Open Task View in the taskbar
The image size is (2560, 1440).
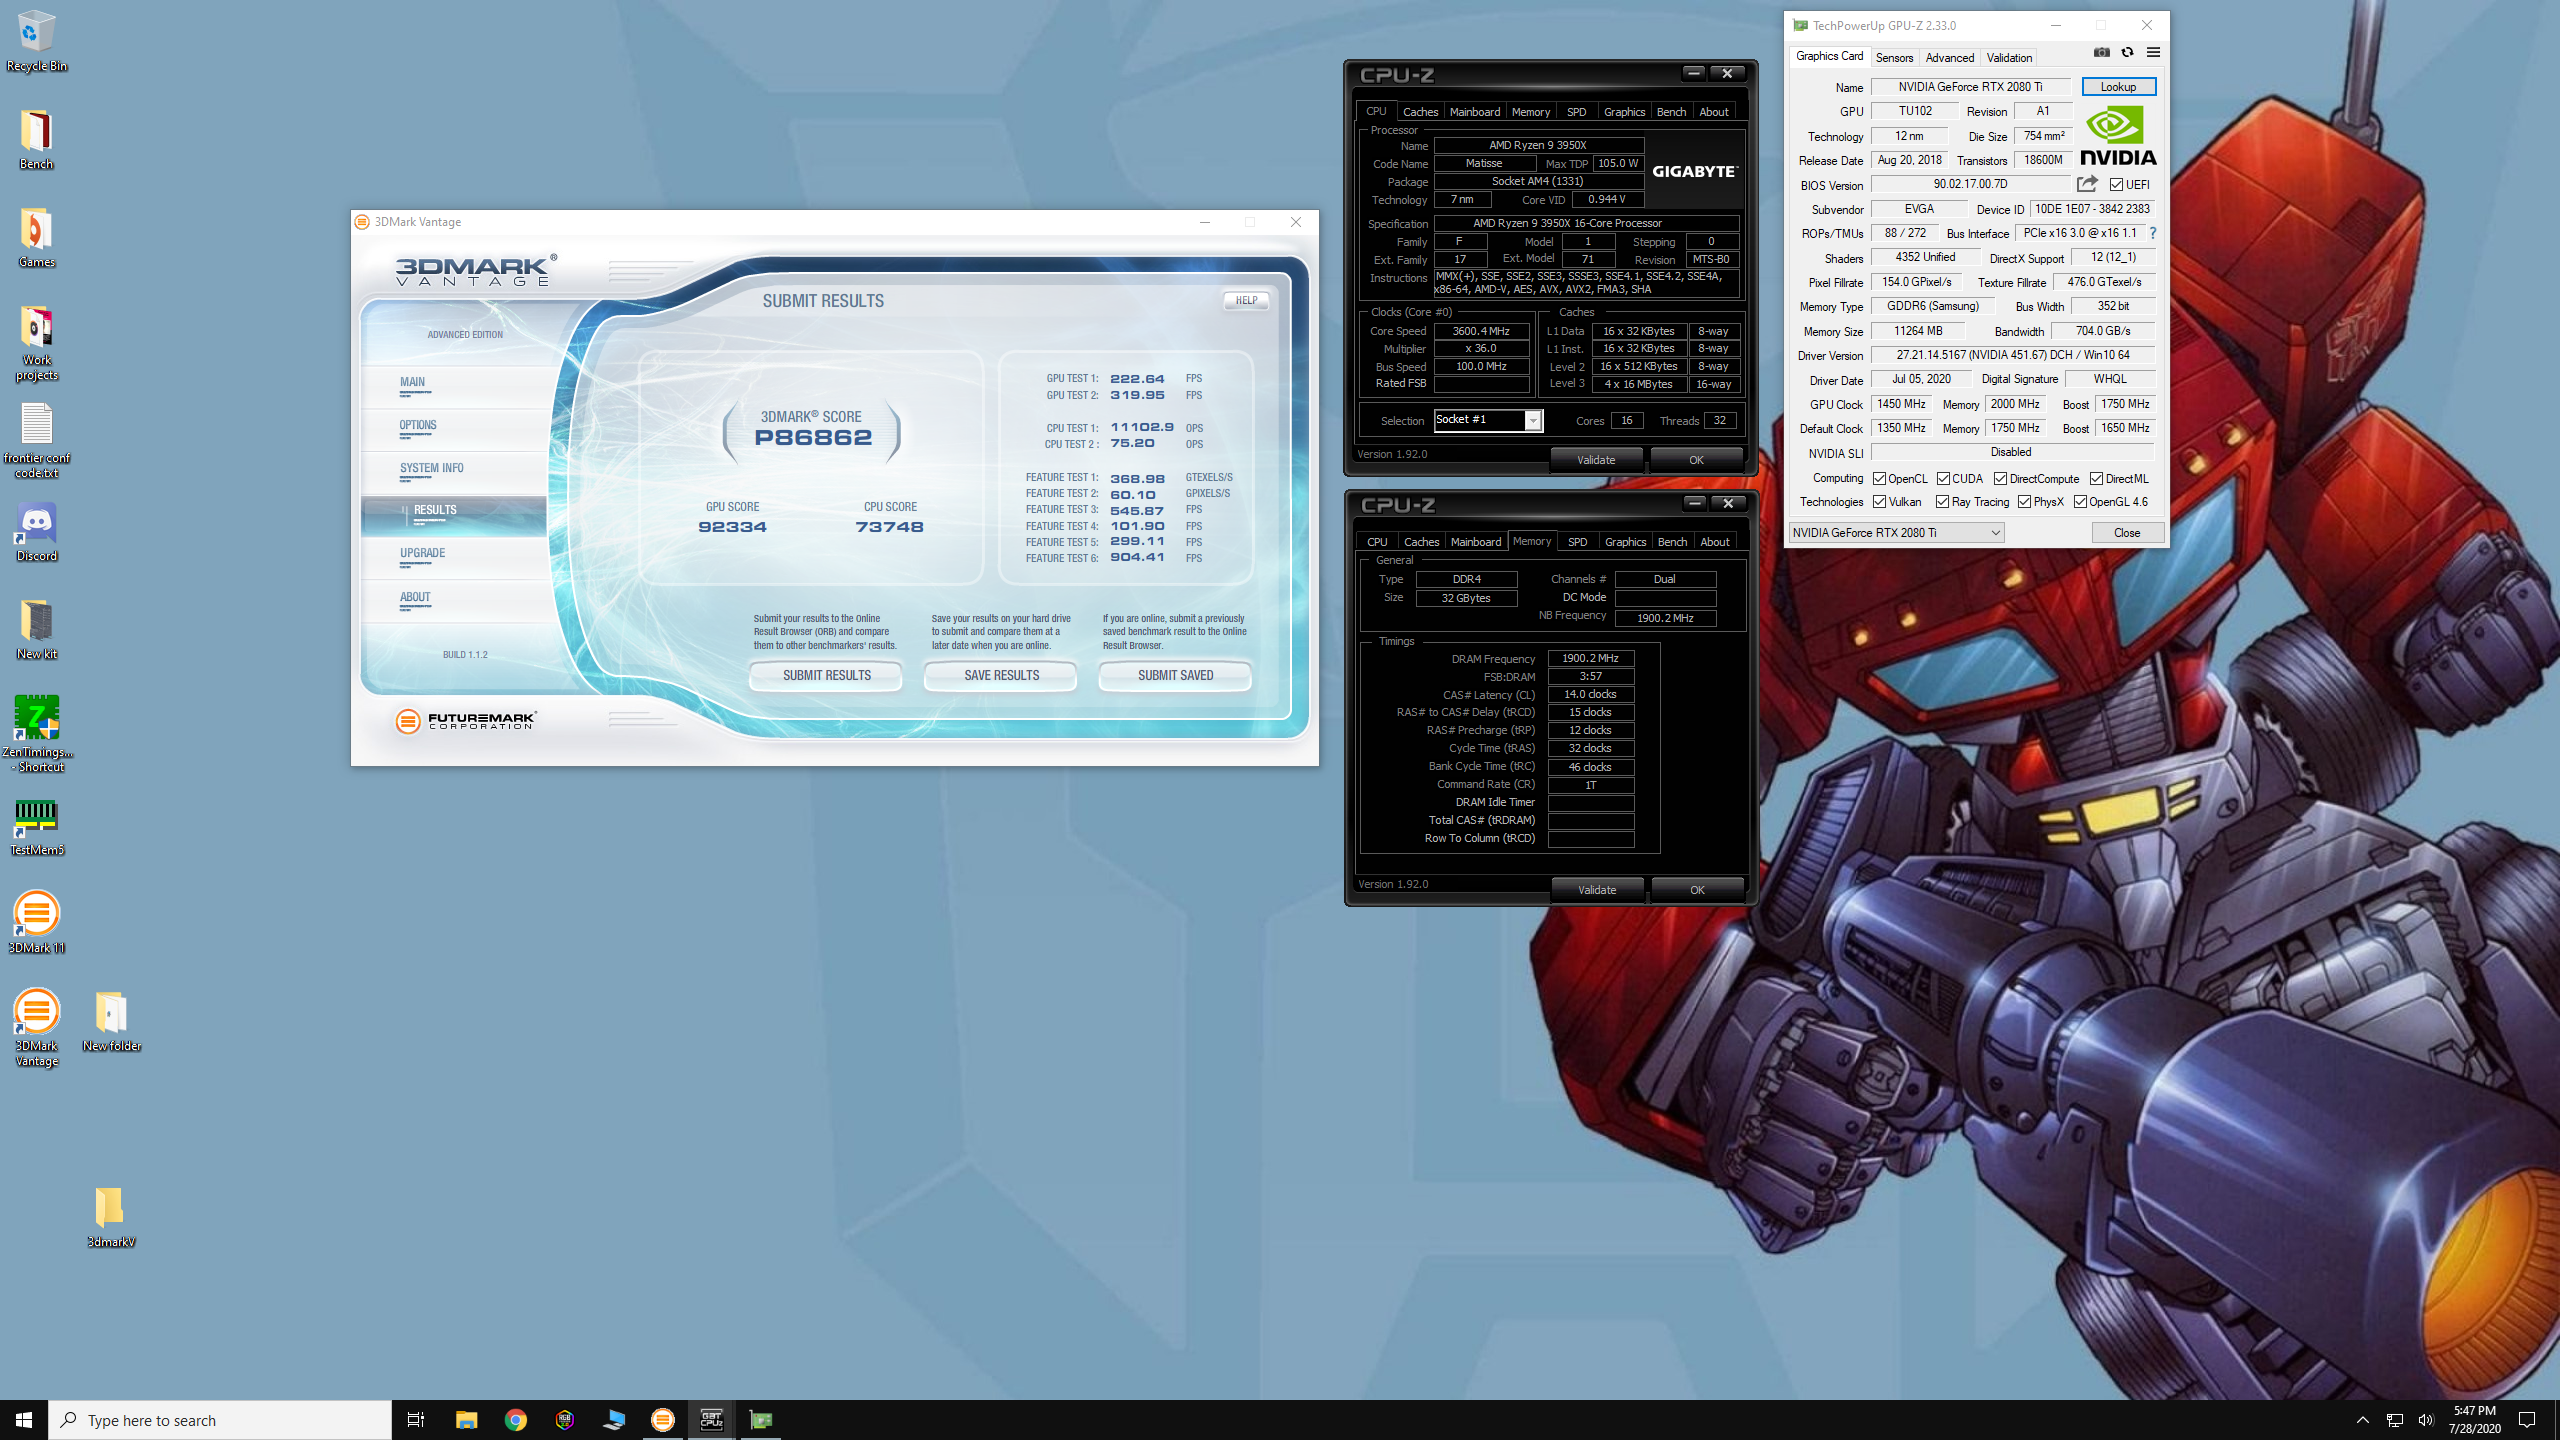coord(416,1419)
